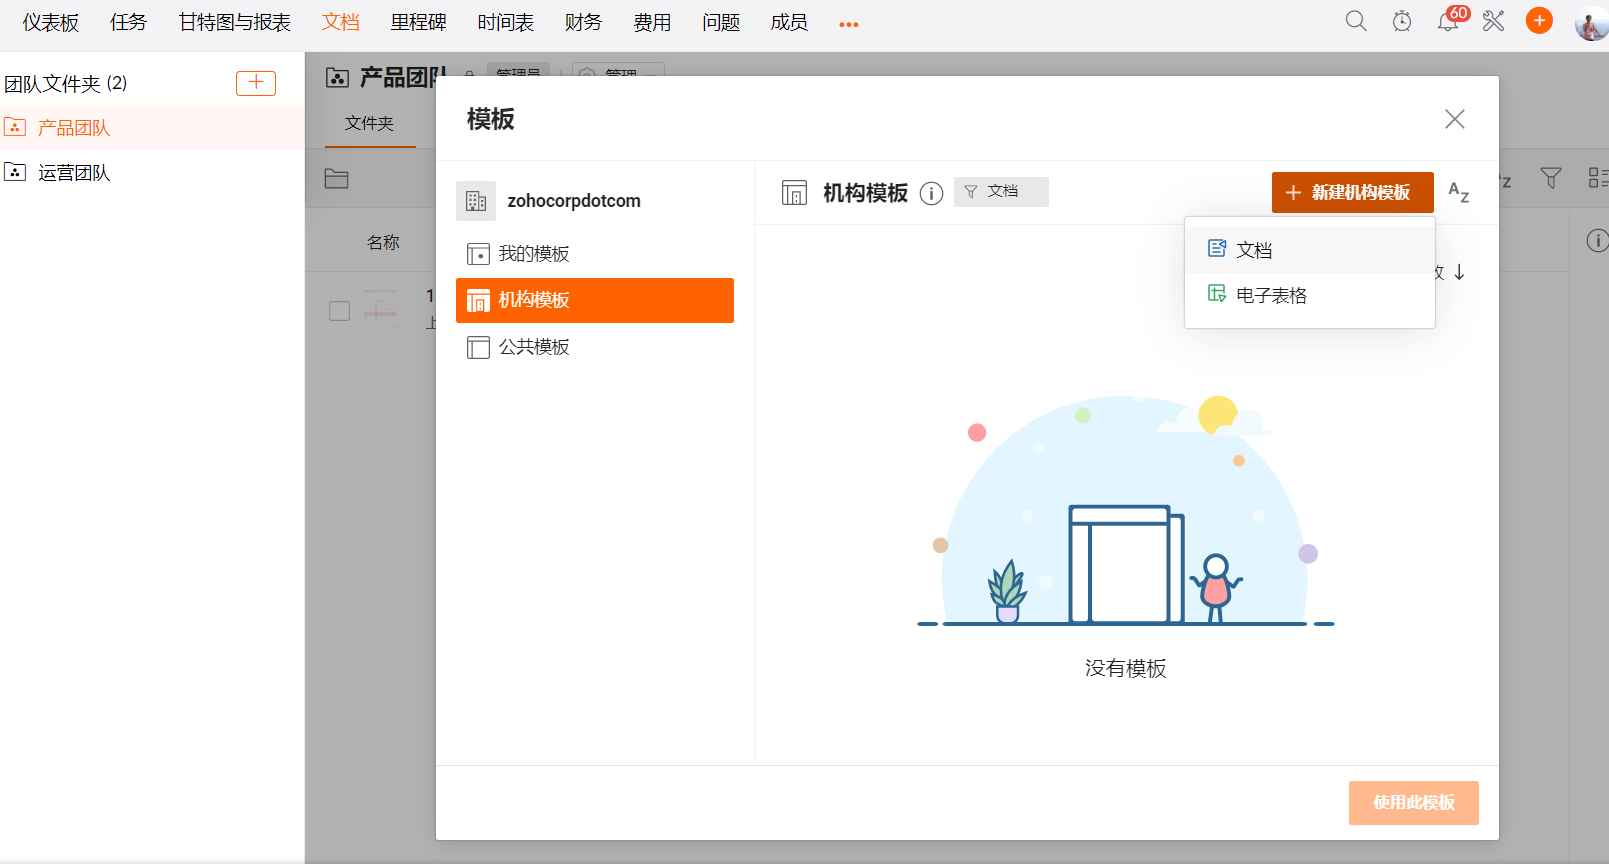Click the timer clock icon
The image size is (1609, 864).
pos(1402,21)
